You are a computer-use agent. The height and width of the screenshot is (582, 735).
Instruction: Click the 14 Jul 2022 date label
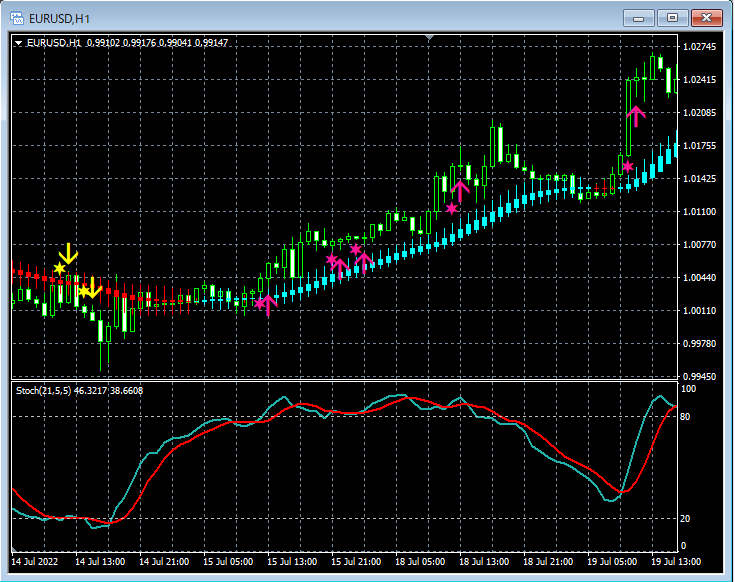[x=36, y=562]
